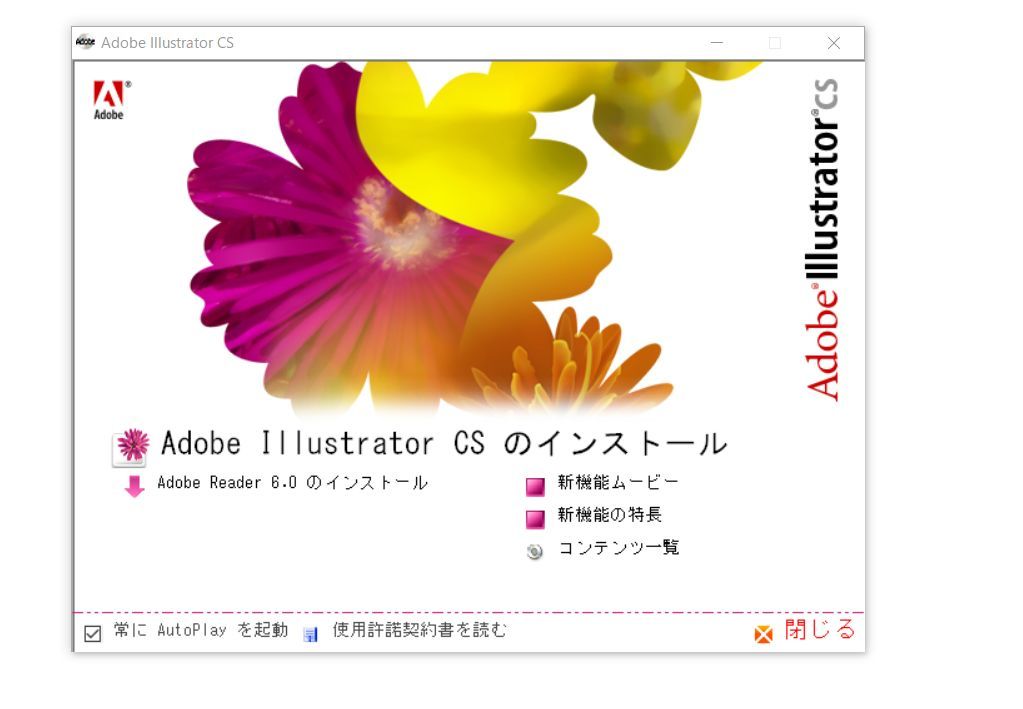Viewport: 1023px width, 709px height.
Task: Click the square icon beside 新機能ムービー
Action: point(535,487)
